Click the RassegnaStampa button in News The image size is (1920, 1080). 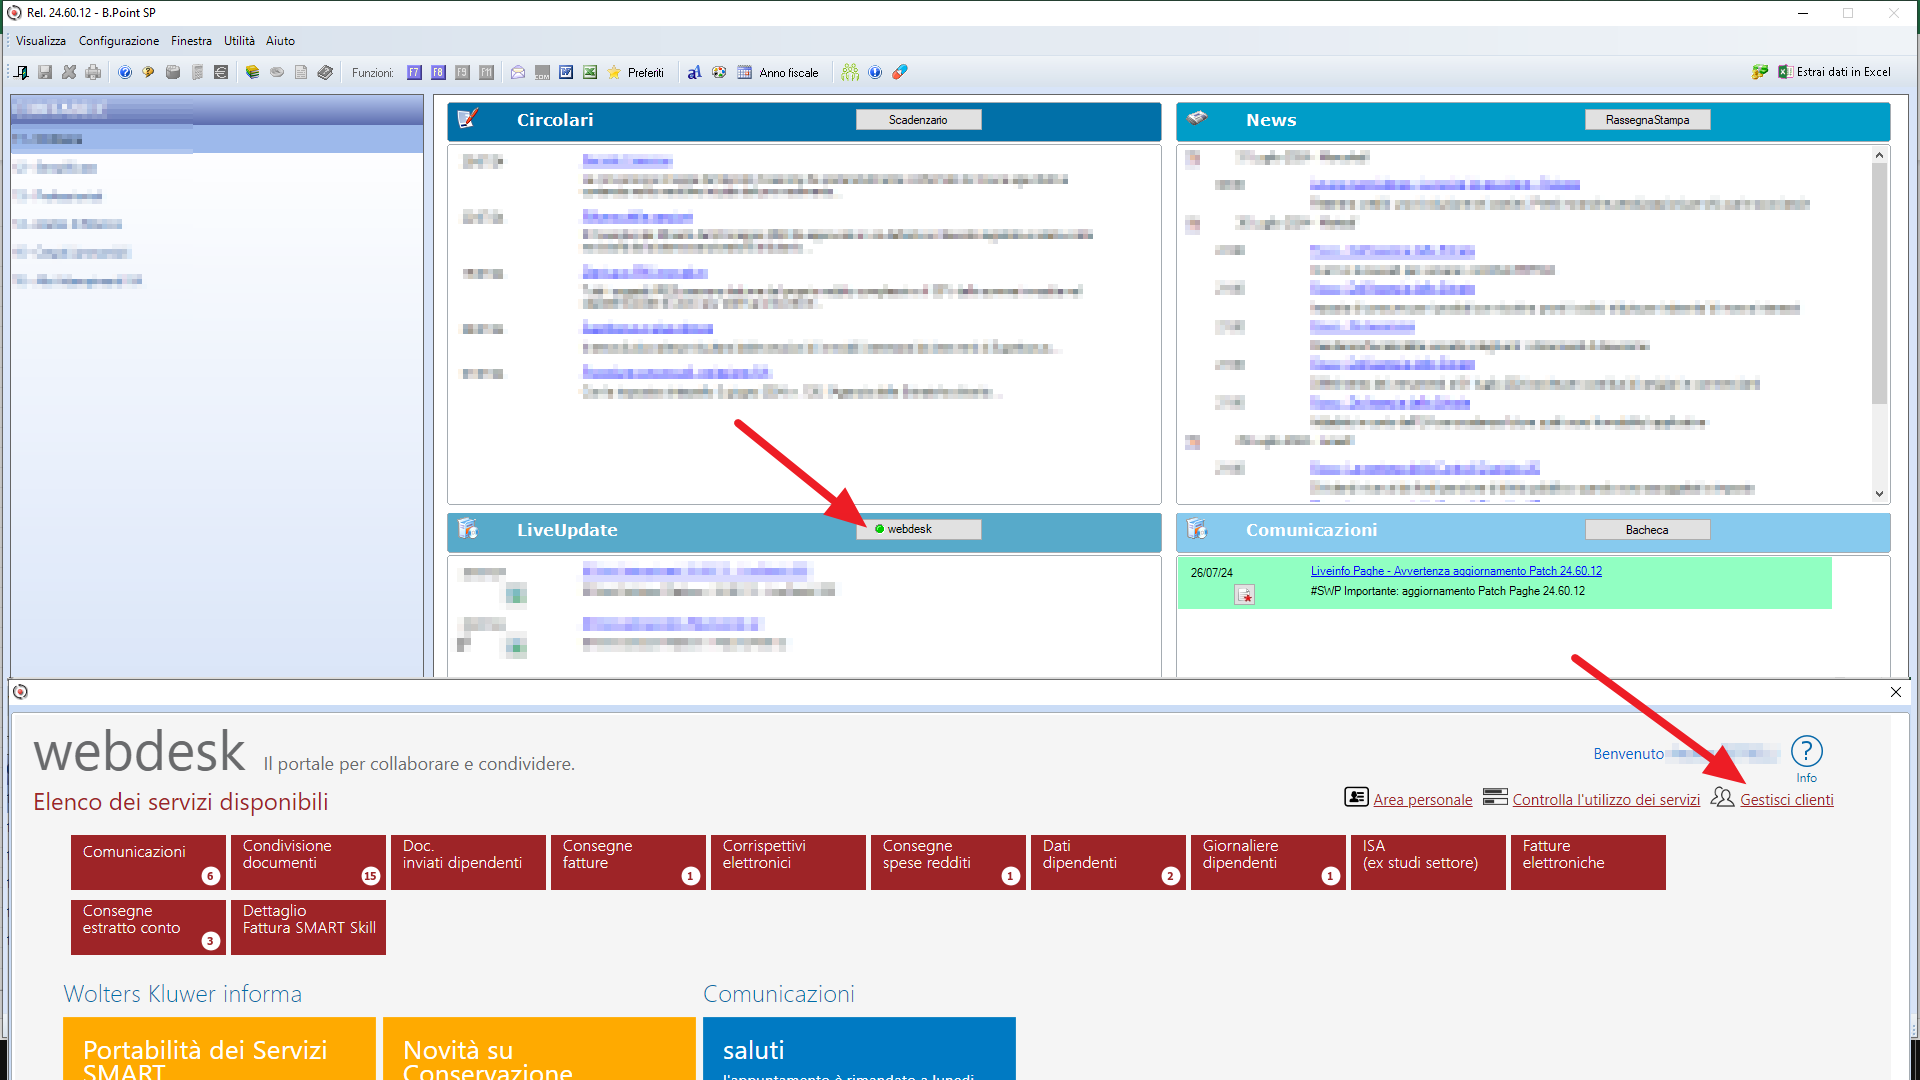click(x=1647, y=120)
